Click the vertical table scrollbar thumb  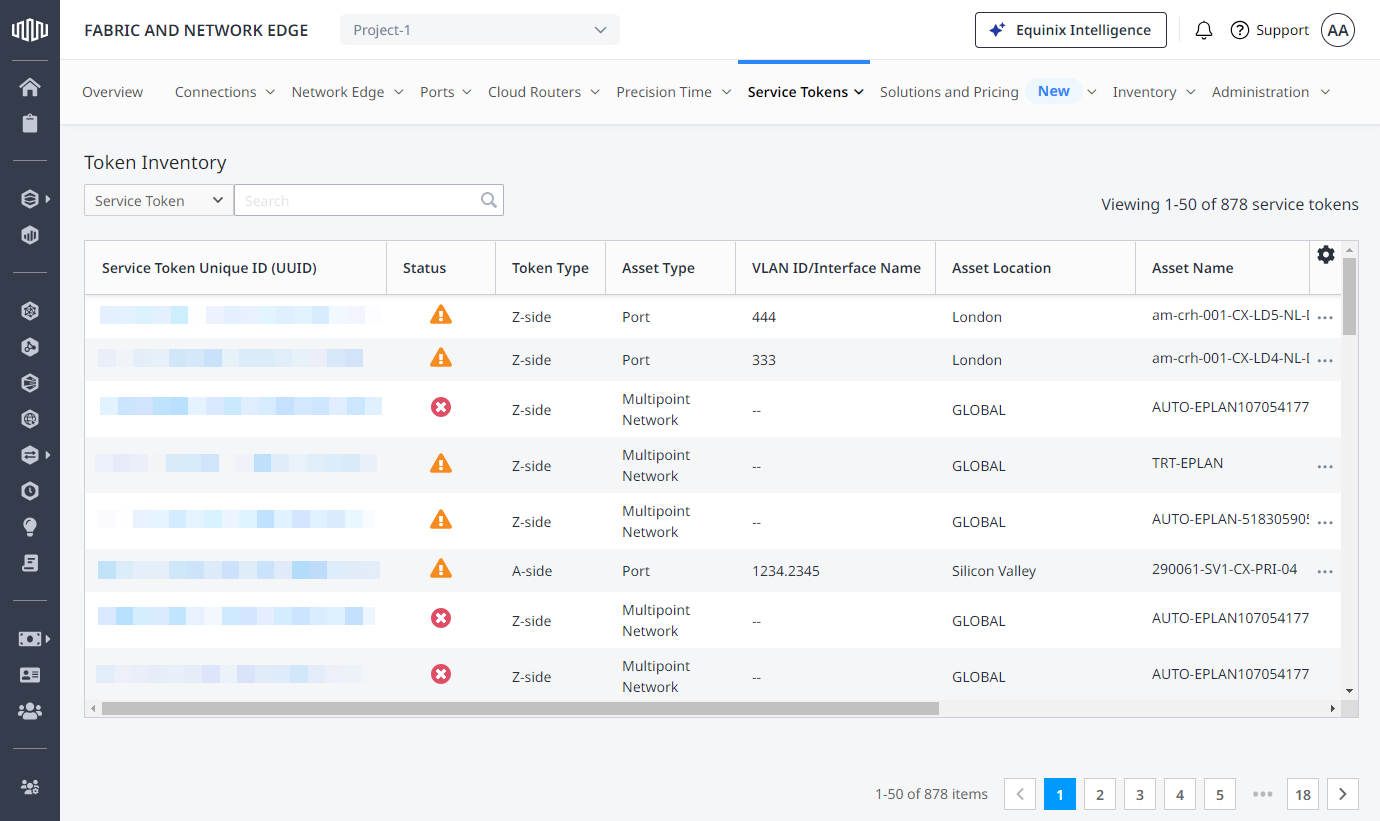tap(1349, 296)
